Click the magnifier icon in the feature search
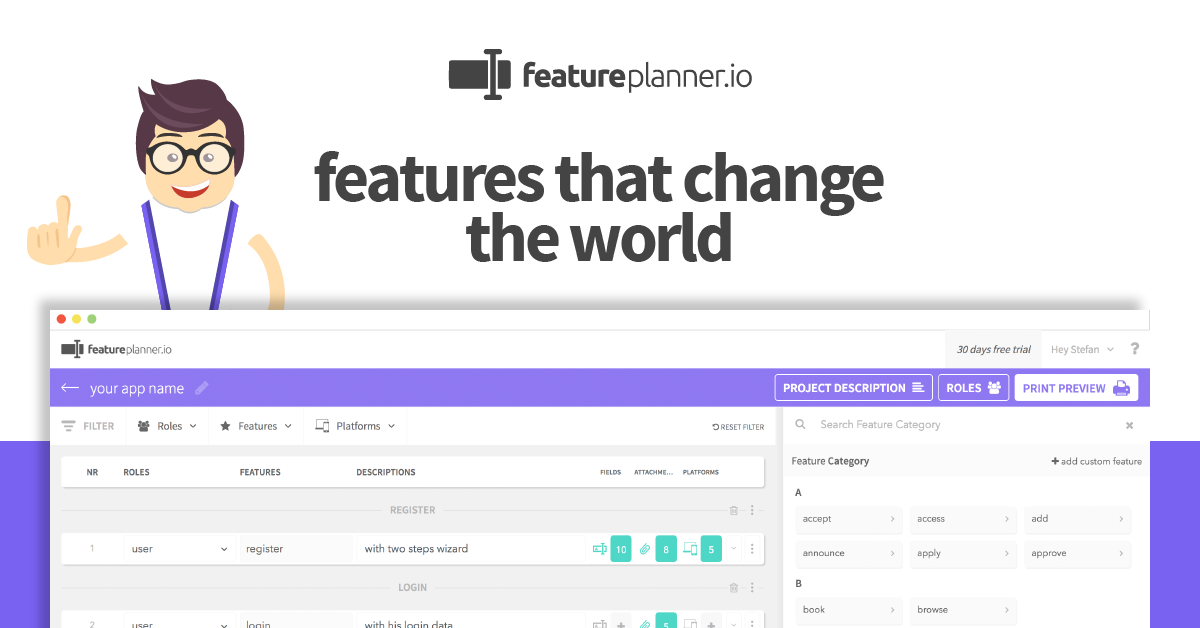1200x628 pixels. pos(800,425)
